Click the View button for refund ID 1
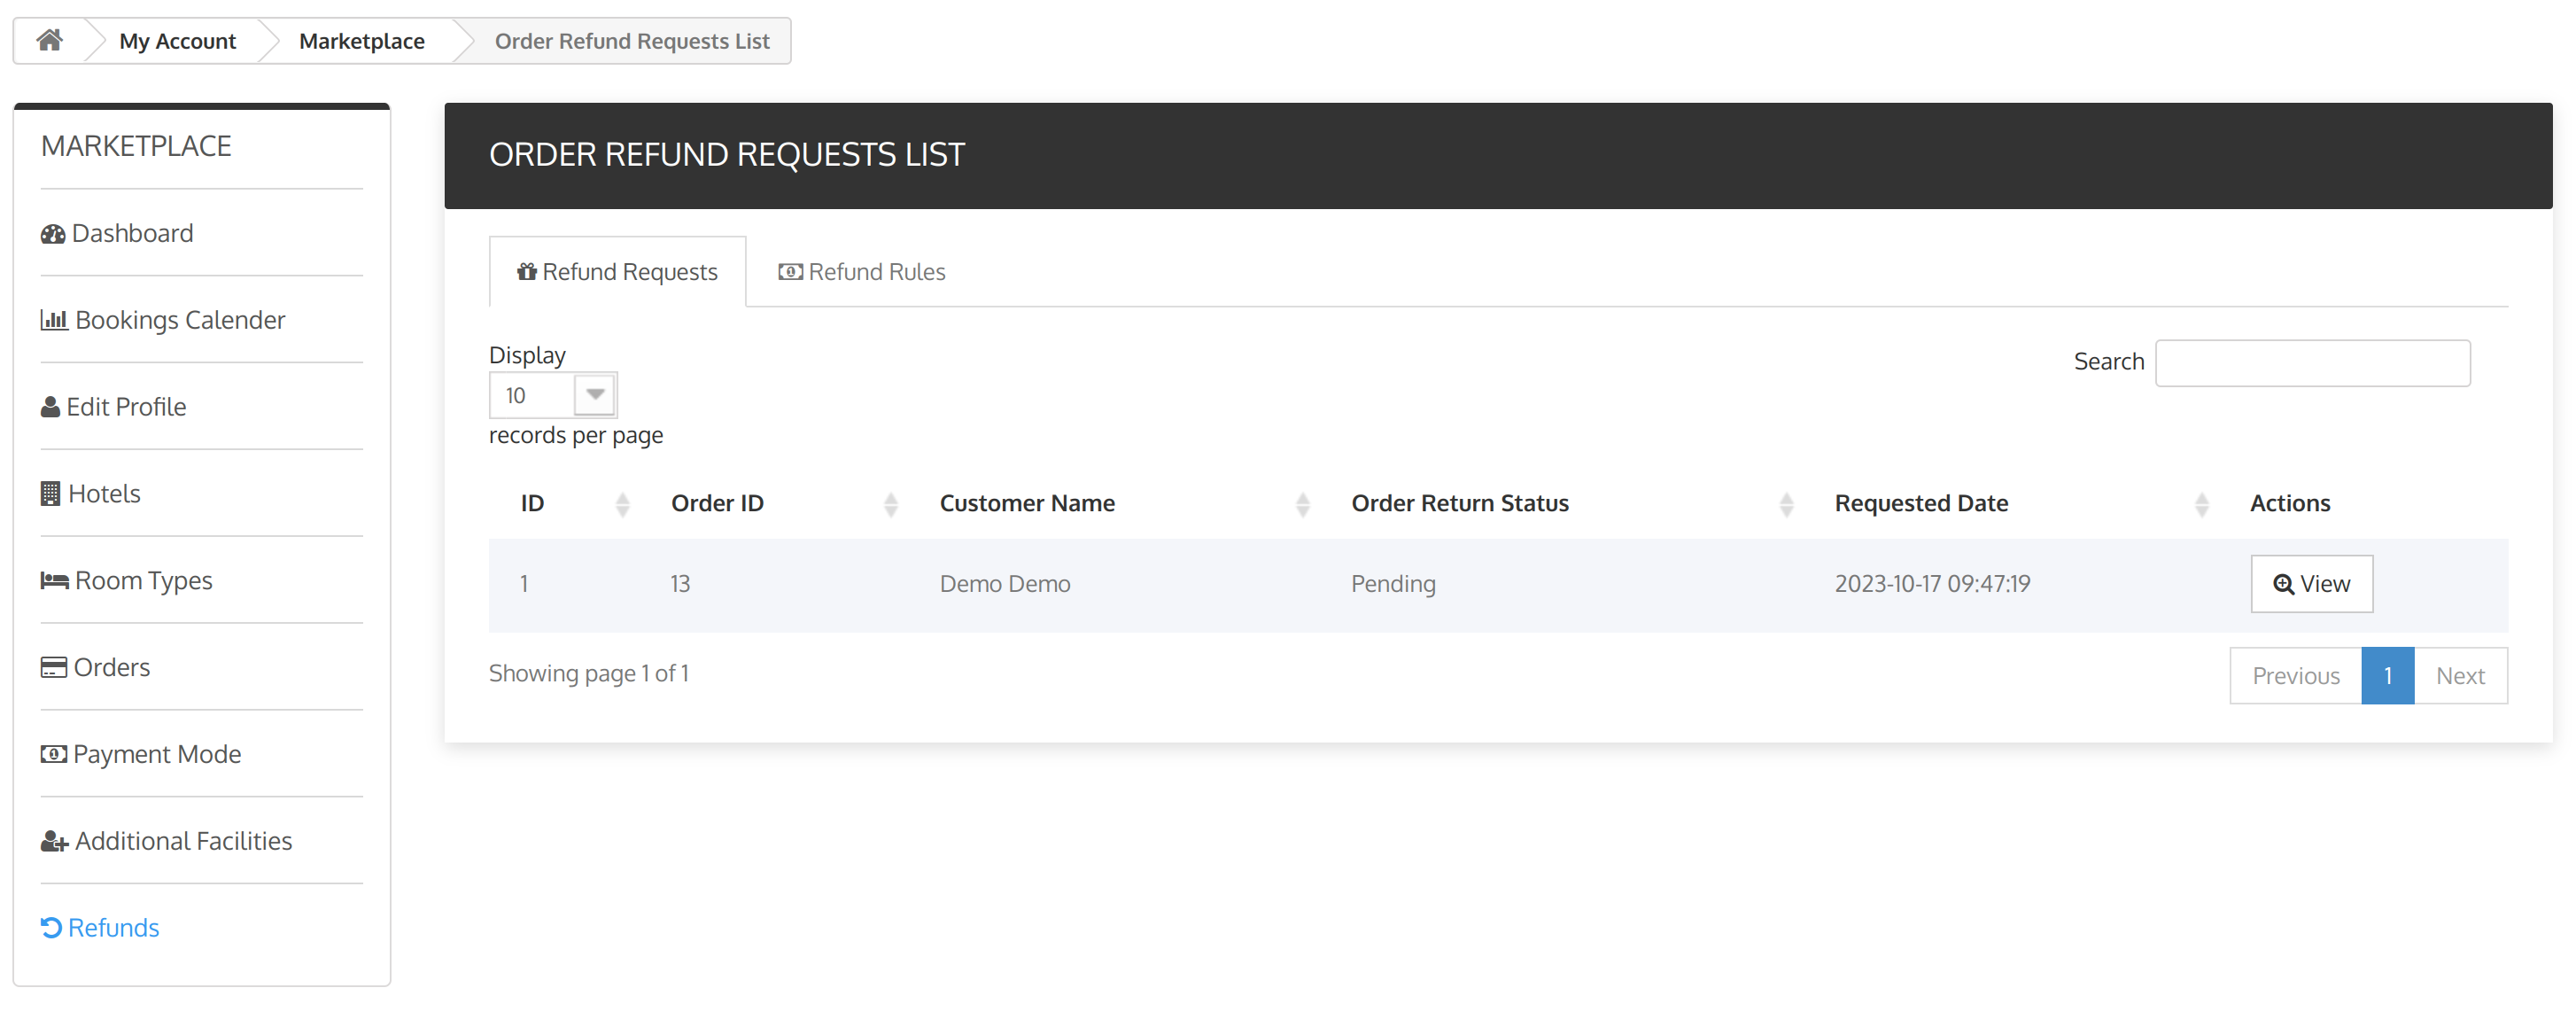 pyautogui.click(x=2313, y=583)
